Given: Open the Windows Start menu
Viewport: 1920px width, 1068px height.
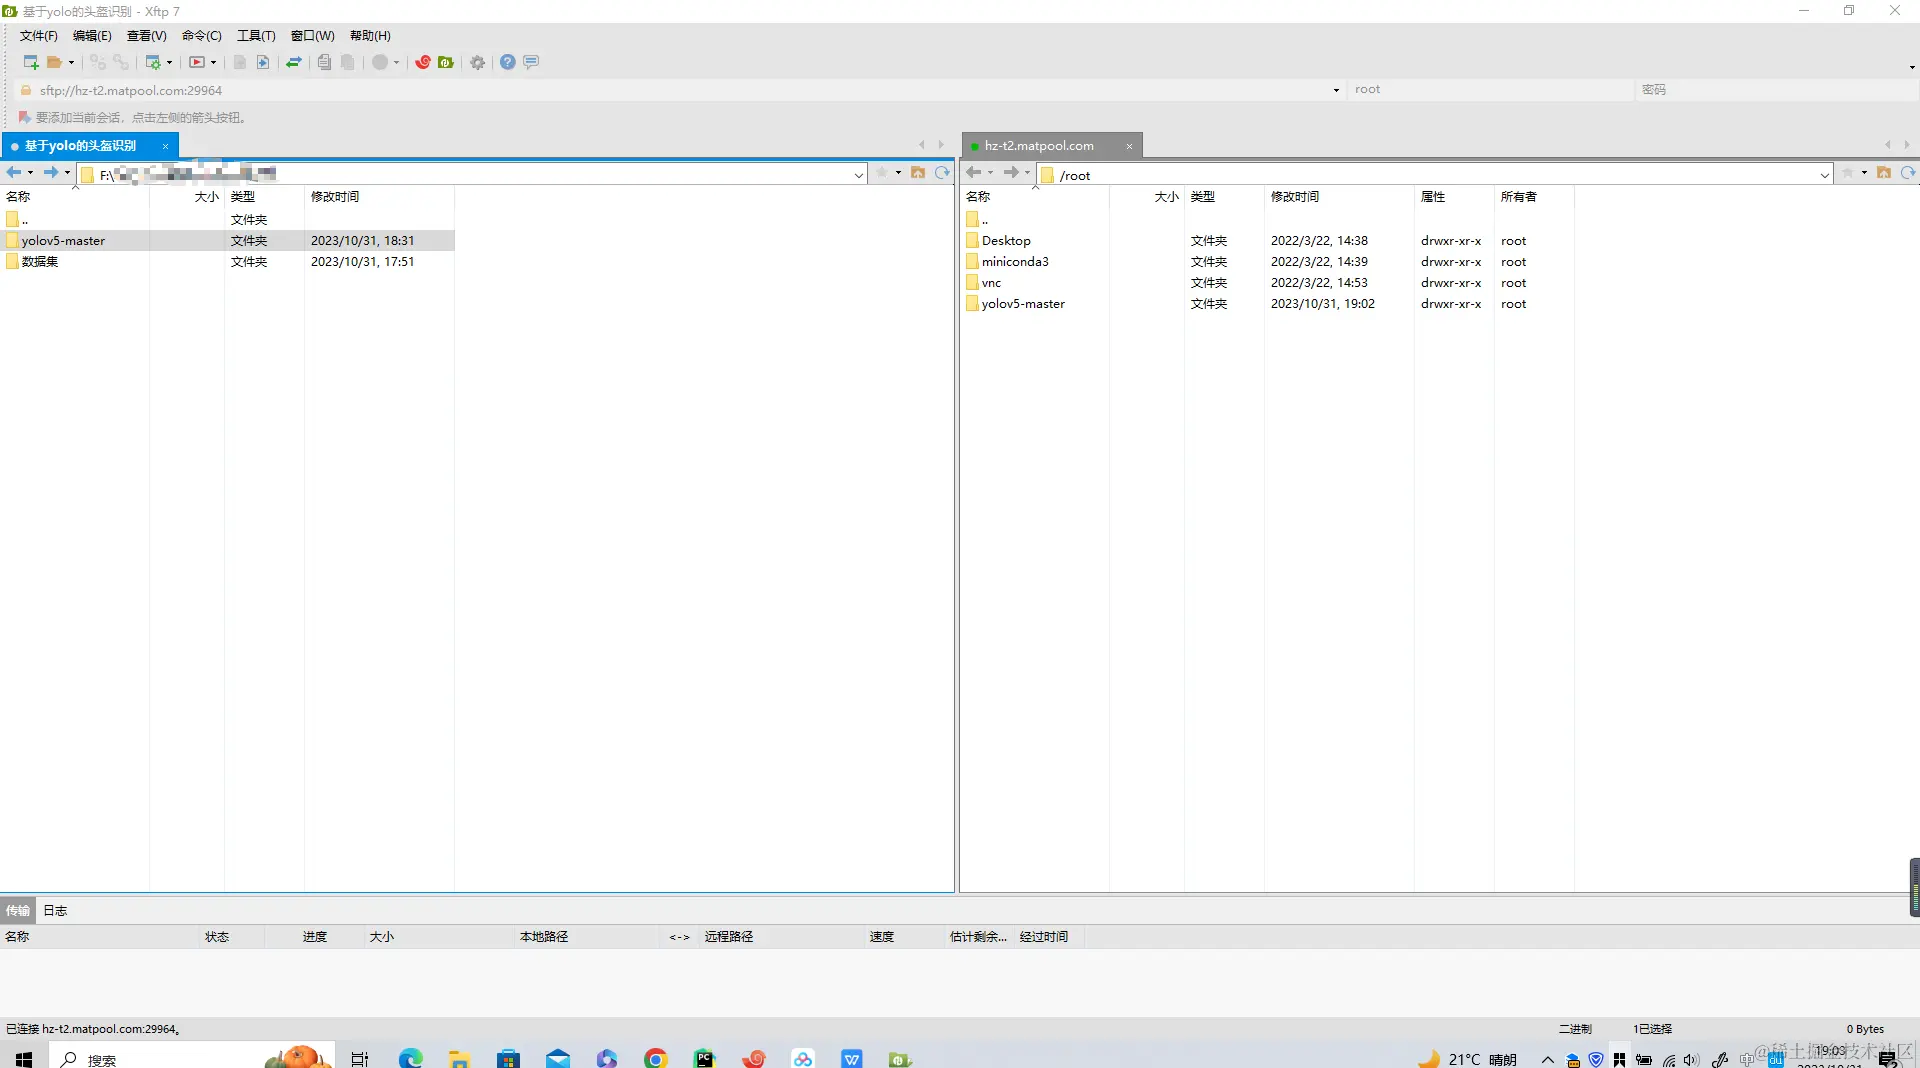Looking at the screenshot, I should tap(24, 1058).
